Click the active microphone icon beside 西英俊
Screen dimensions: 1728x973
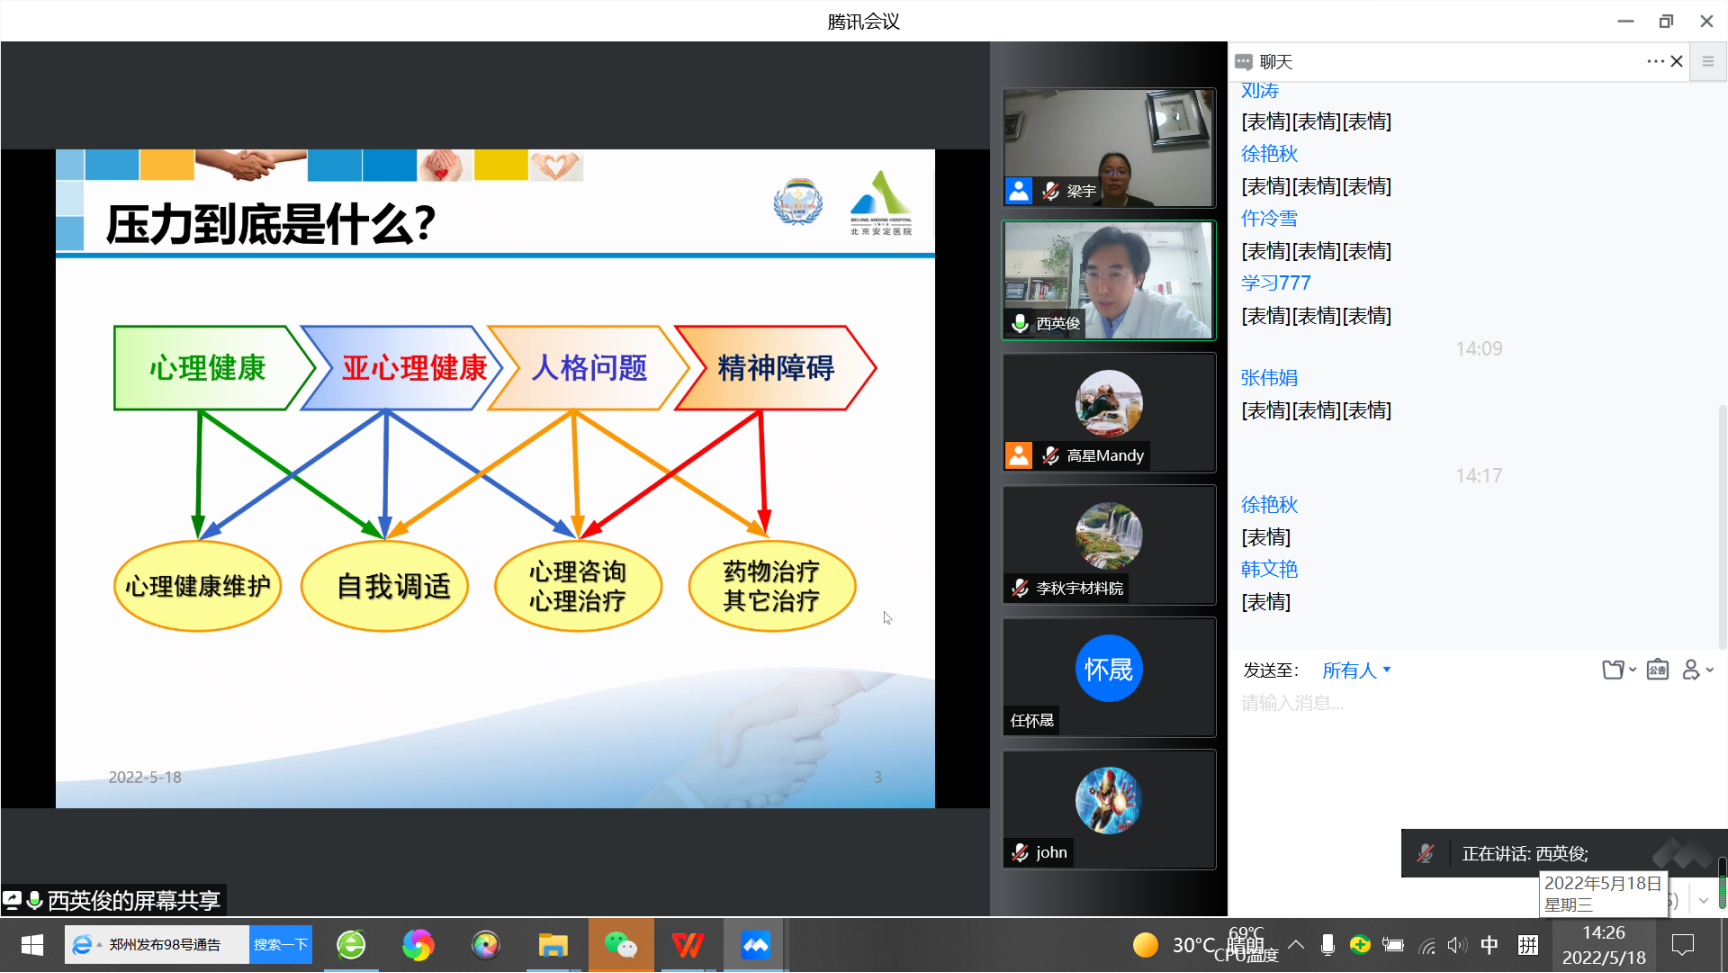(x=1020, y=323)
